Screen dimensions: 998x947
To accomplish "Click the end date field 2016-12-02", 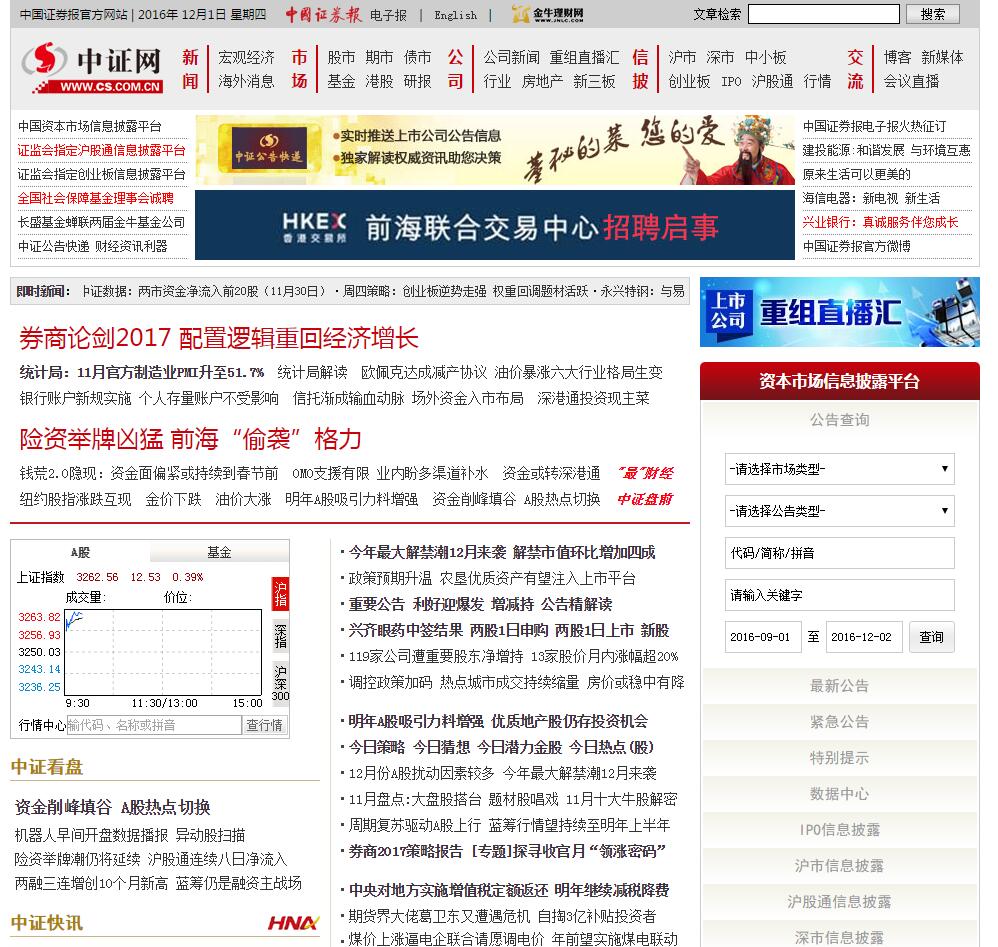I will point(864,637).
